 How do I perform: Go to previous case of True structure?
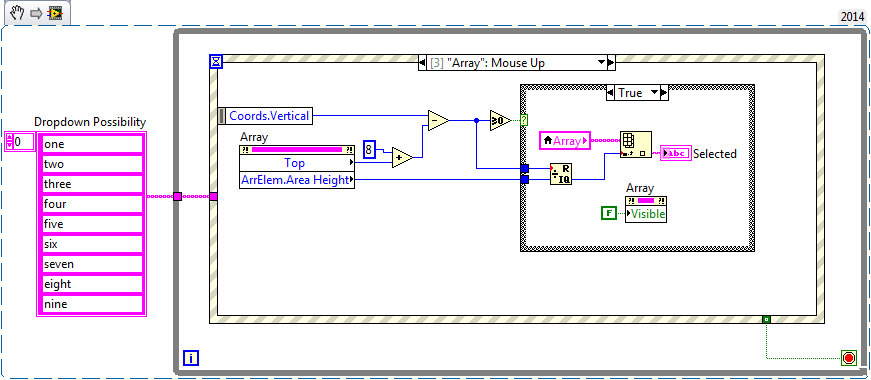[x=610, y=93]
